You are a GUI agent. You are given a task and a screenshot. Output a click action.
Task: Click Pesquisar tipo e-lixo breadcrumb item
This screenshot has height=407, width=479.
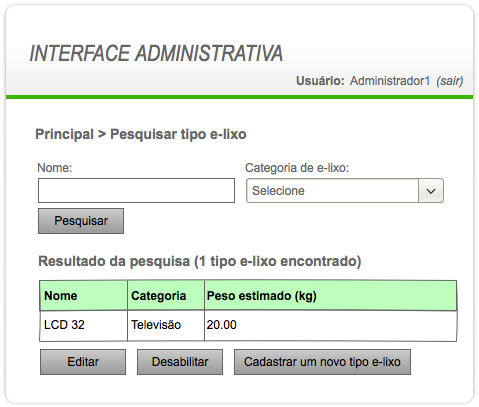(178, 134)
